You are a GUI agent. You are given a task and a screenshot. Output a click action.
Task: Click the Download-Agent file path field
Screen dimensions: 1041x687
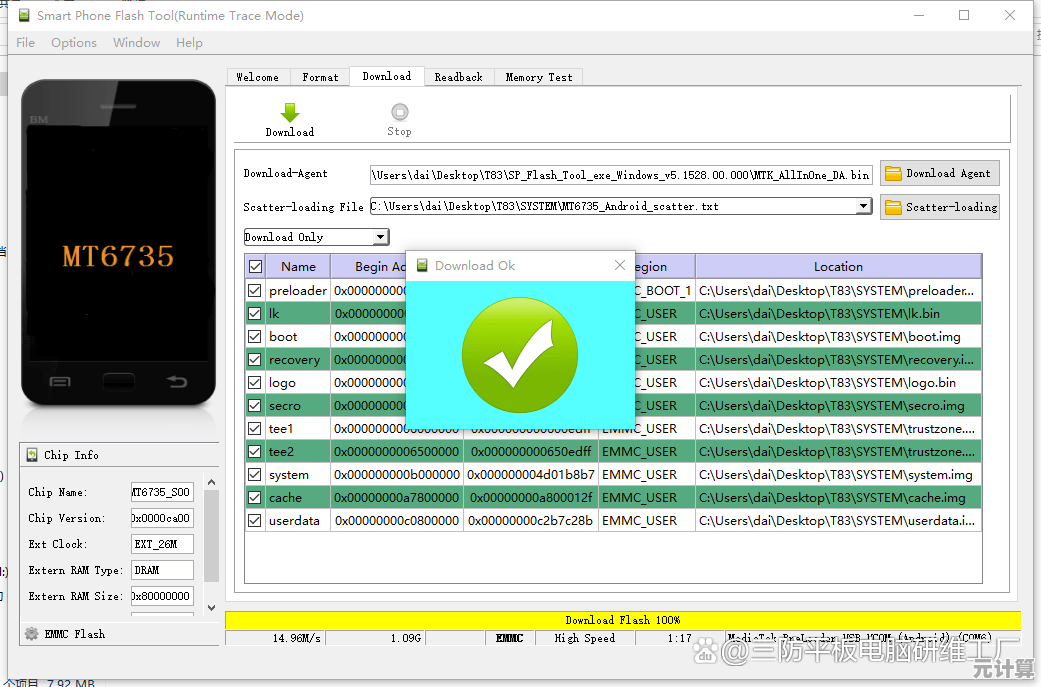pos(620,175)
